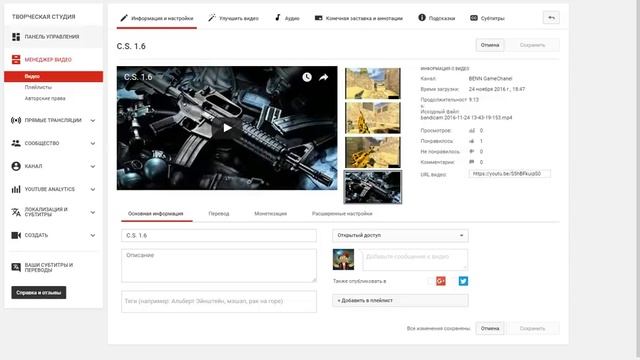Click the Creator Studio heading link
640x360 pixels.
click(44, 17)
